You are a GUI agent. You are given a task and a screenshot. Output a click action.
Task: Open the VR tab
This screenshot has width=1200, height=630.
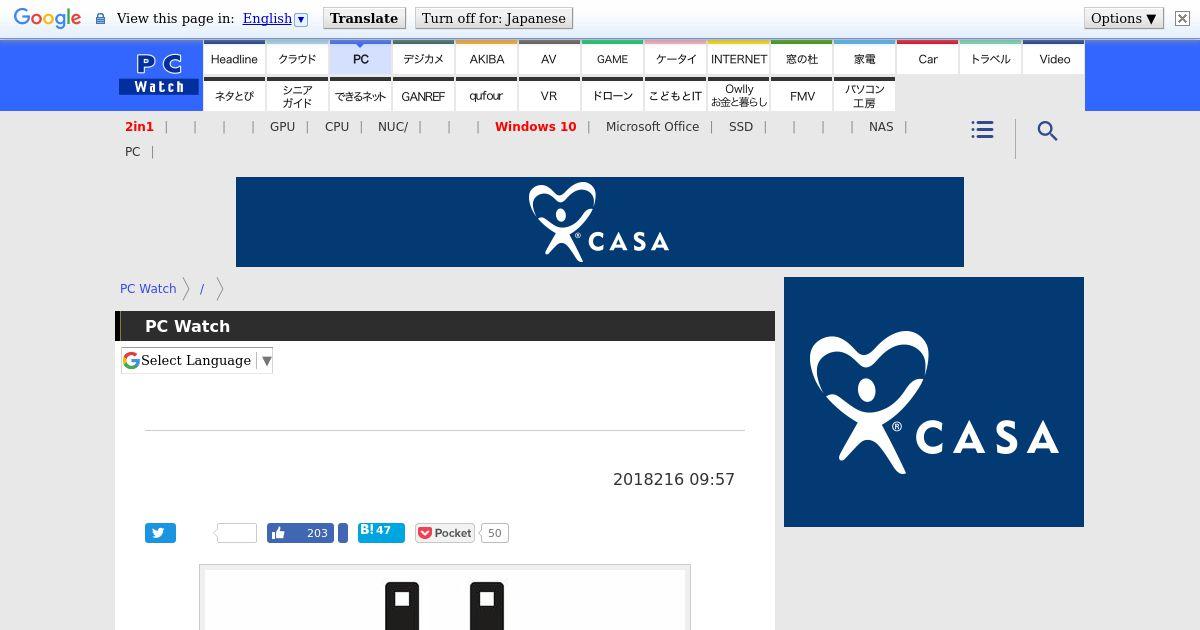click(x=549, y=96)
